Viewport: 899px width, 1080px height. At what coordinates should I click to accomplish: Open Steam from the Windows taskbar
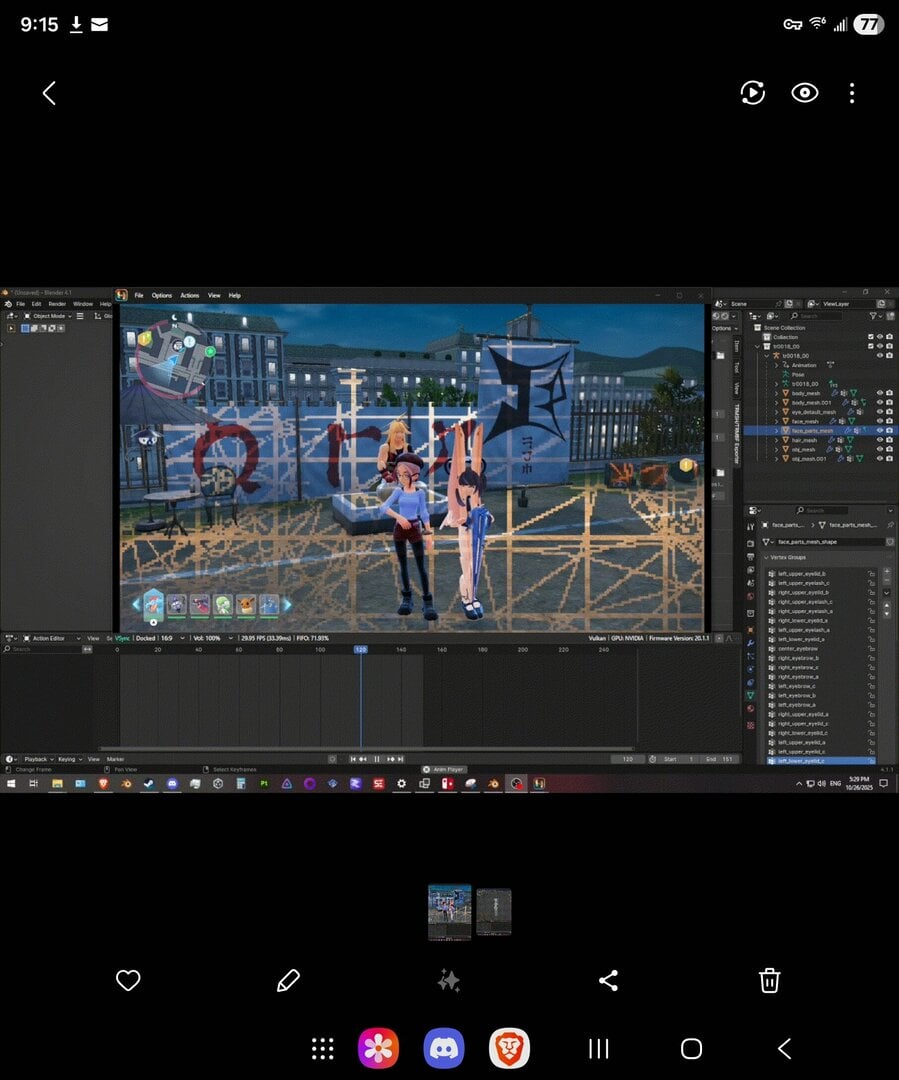[x=148, y=783]
